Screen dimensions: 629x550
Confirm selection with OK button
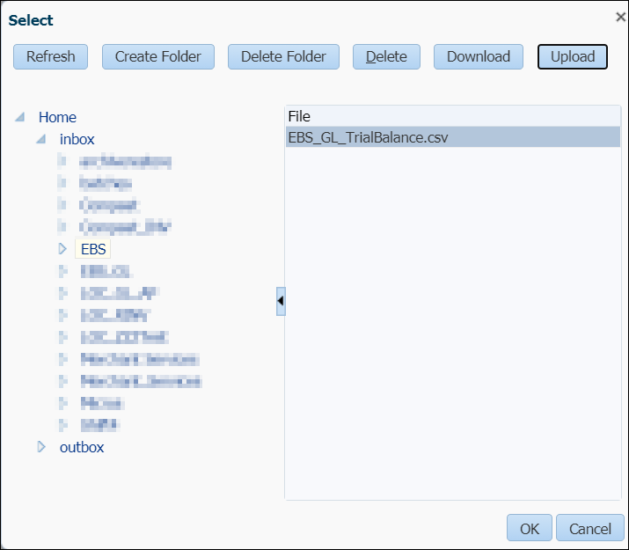coord(529,528)
